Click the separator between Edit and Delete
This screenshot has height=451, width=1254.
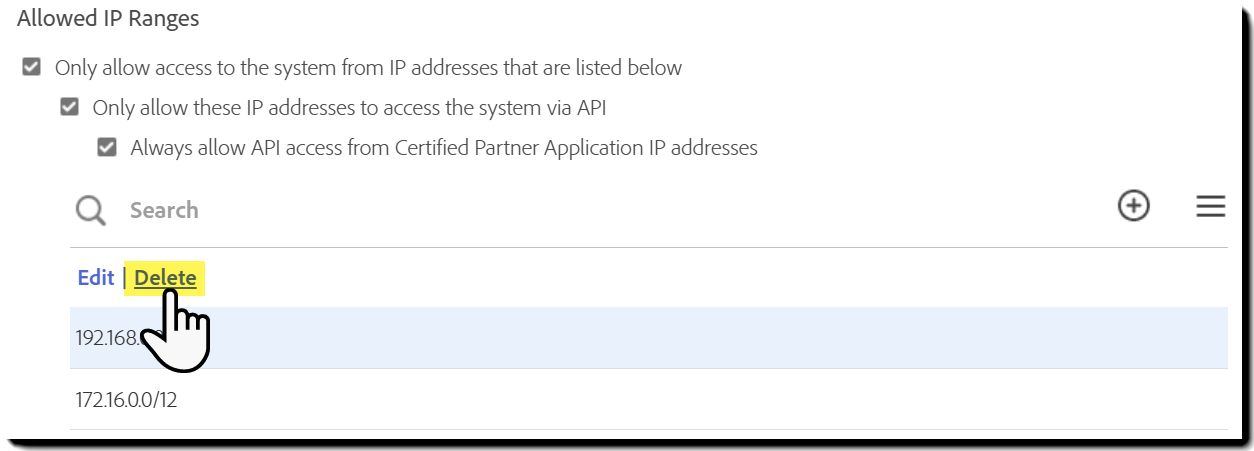click(x=124, y=278)
